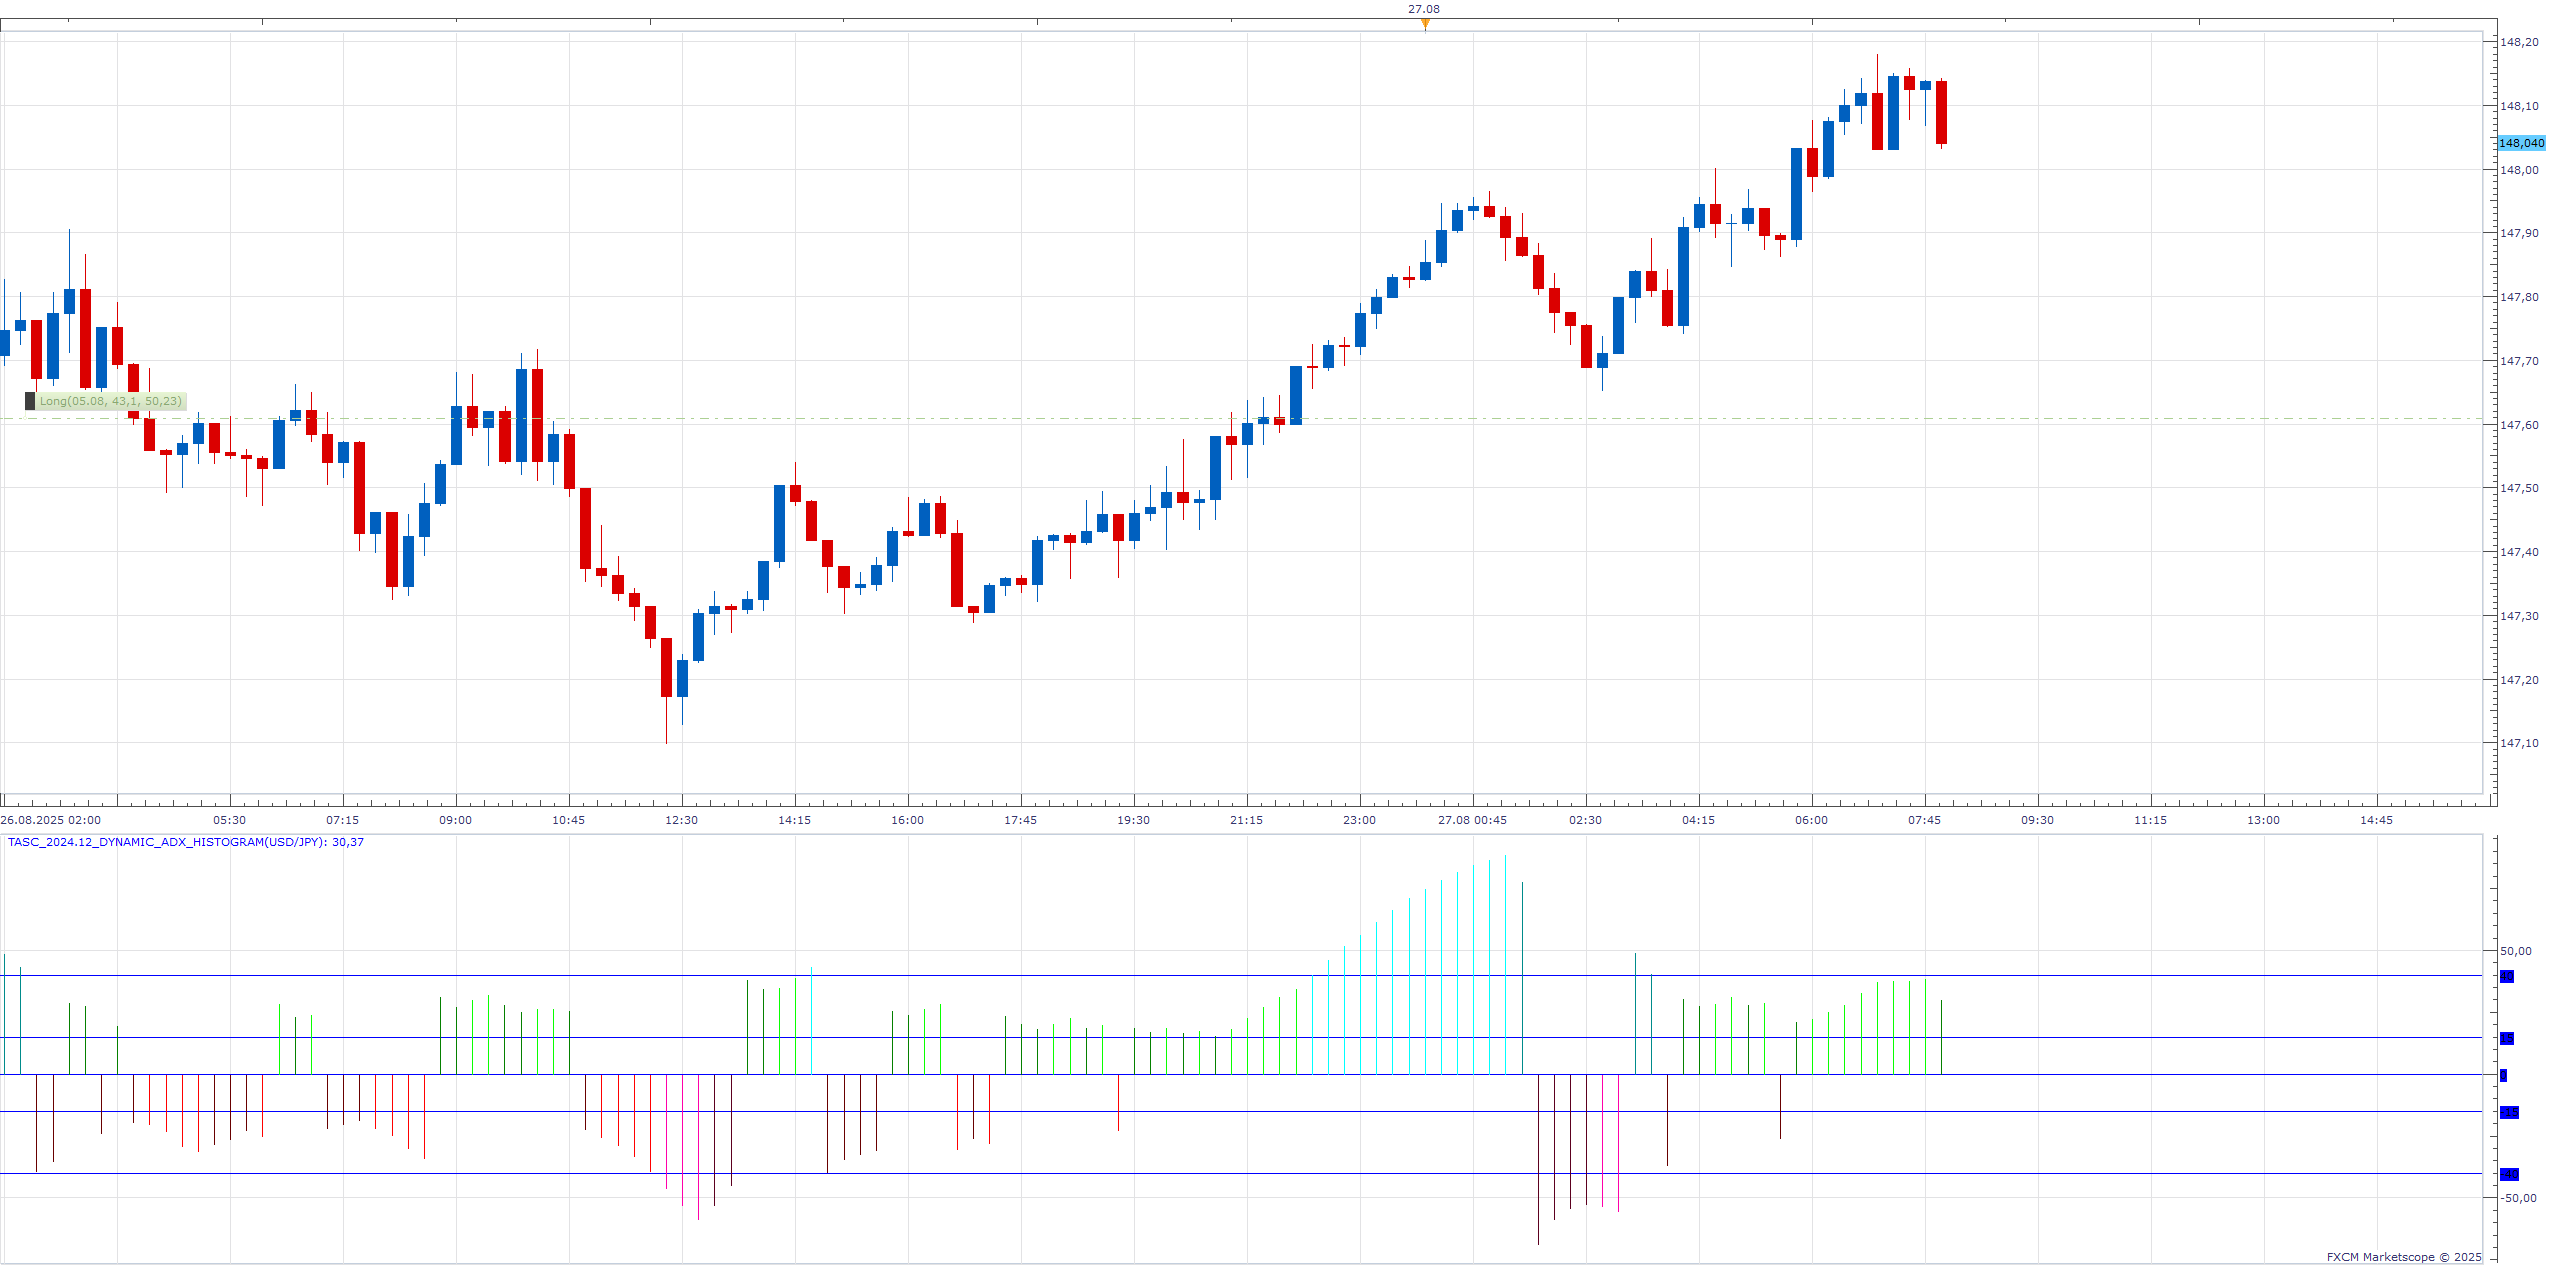Click the 10:45 time axis label

569,820
